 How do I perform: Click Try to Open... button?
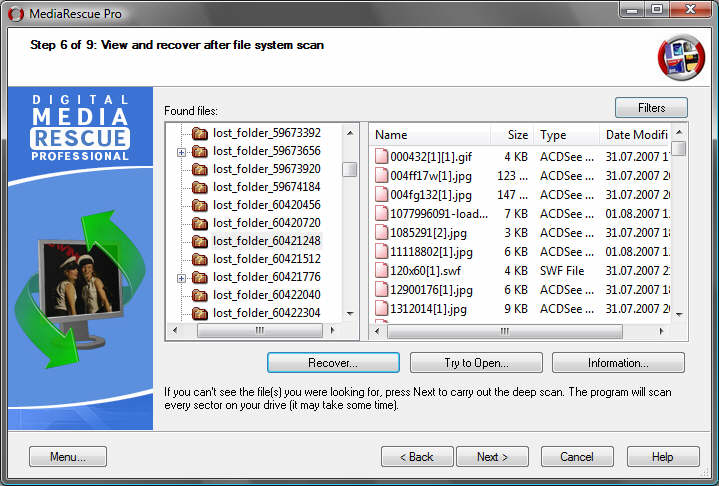tap(476, 363)
